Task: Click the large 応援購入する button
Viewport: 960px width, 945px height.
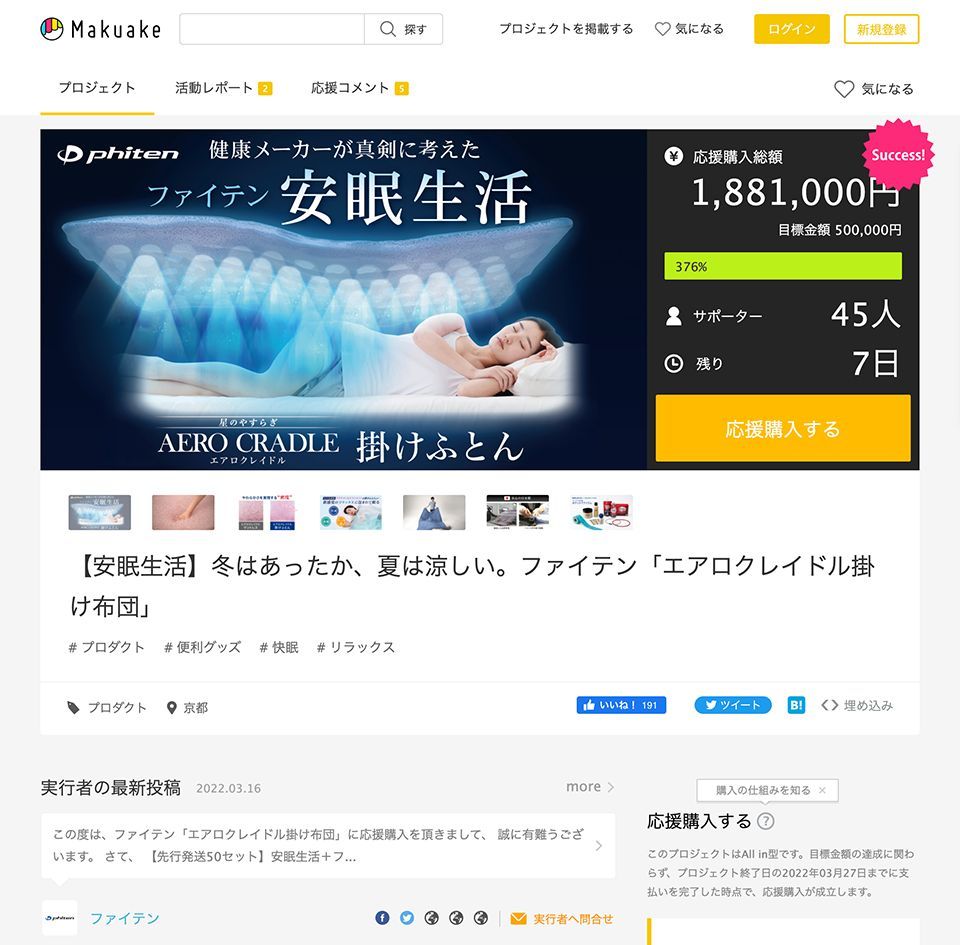Action: 783,428
